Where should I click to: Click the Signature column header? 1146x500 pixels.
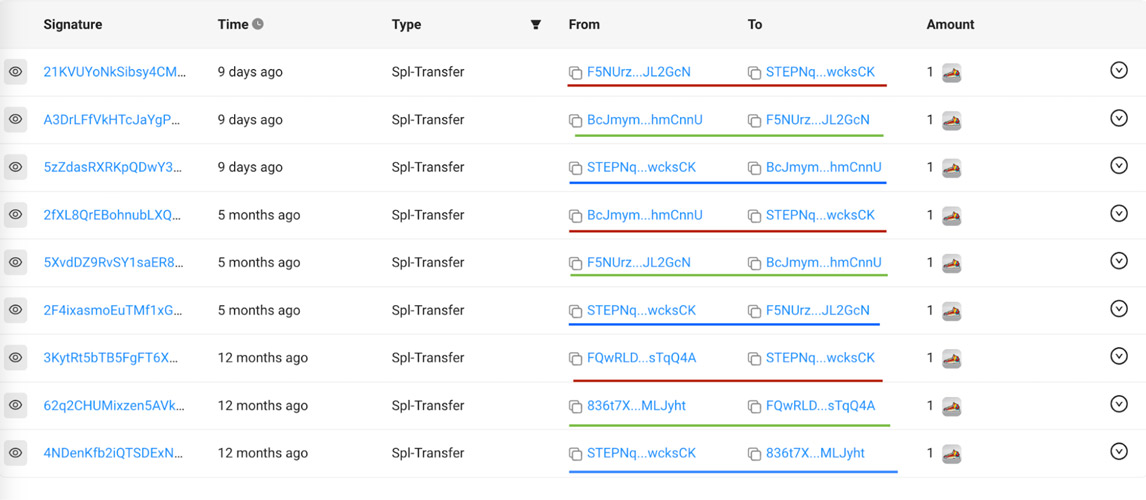[72, 24]
